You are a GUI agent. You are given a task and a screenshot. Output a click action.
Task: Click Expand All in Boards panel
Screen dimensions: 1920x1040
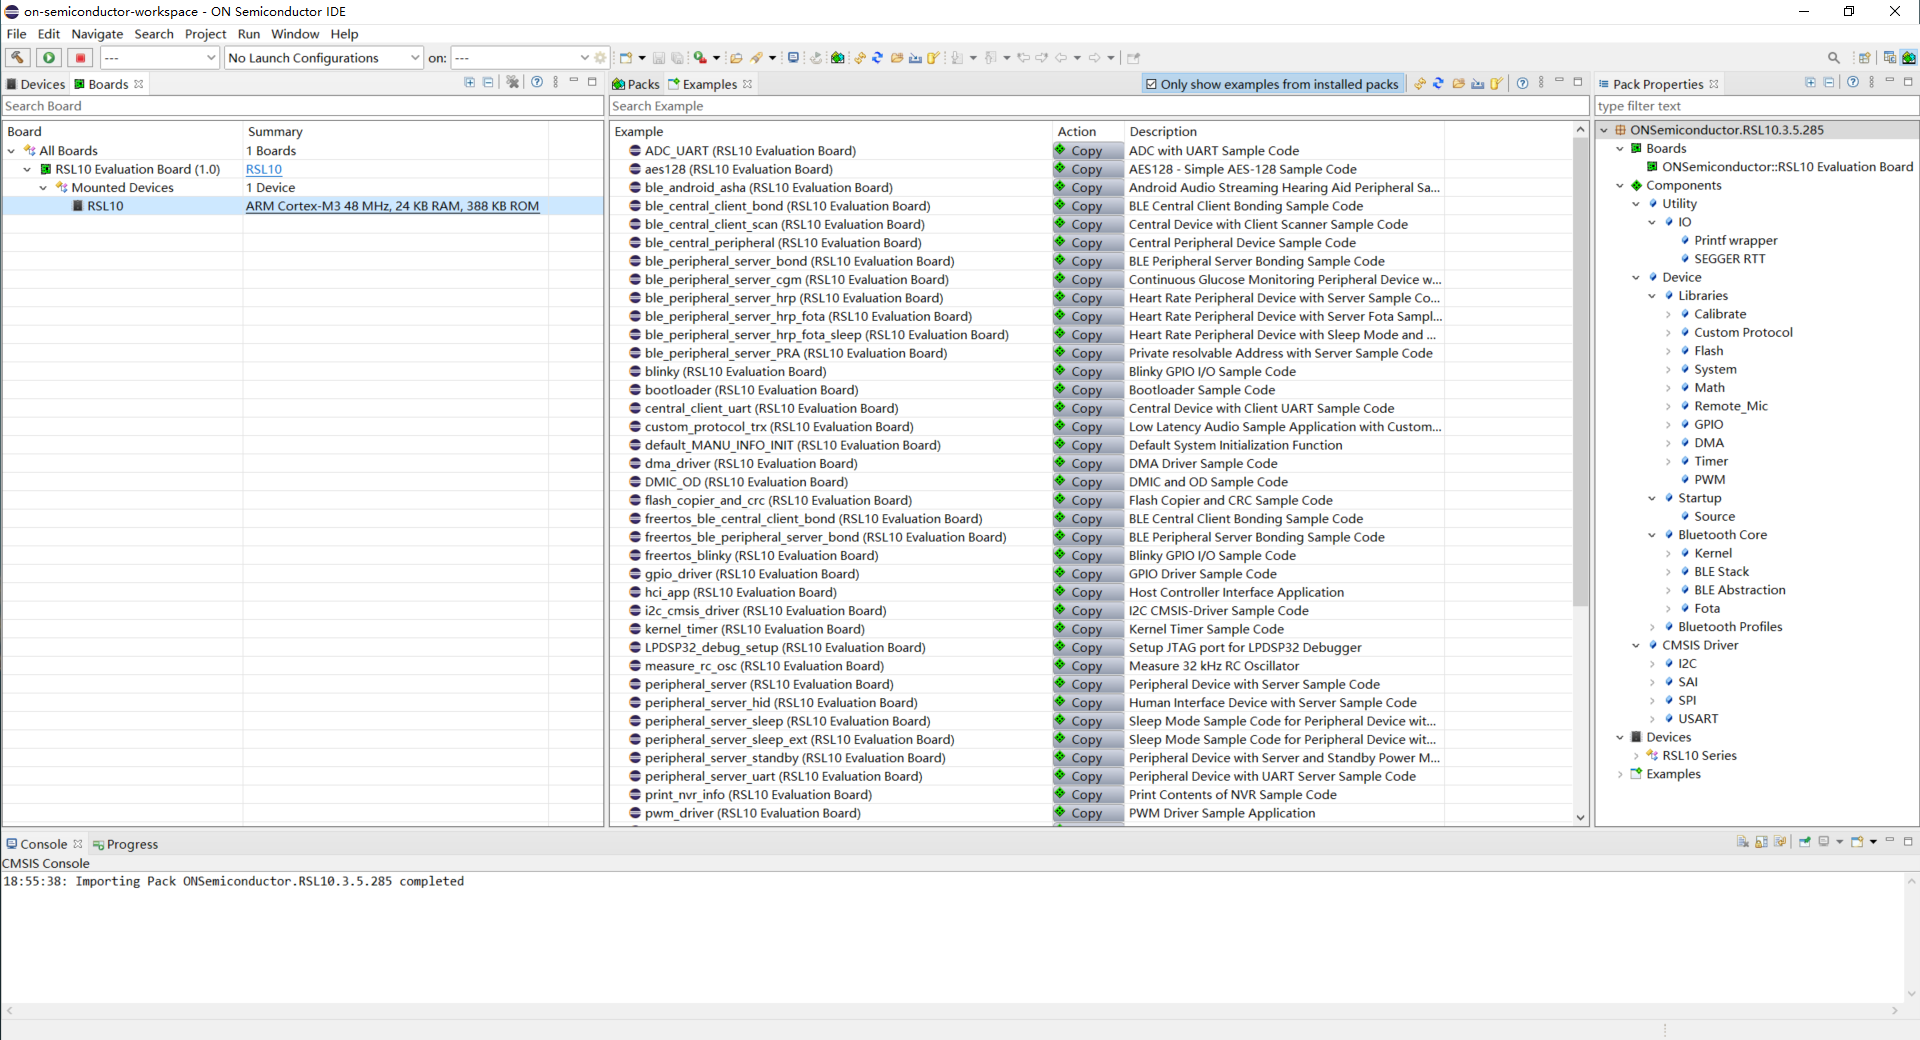[470, 82]
